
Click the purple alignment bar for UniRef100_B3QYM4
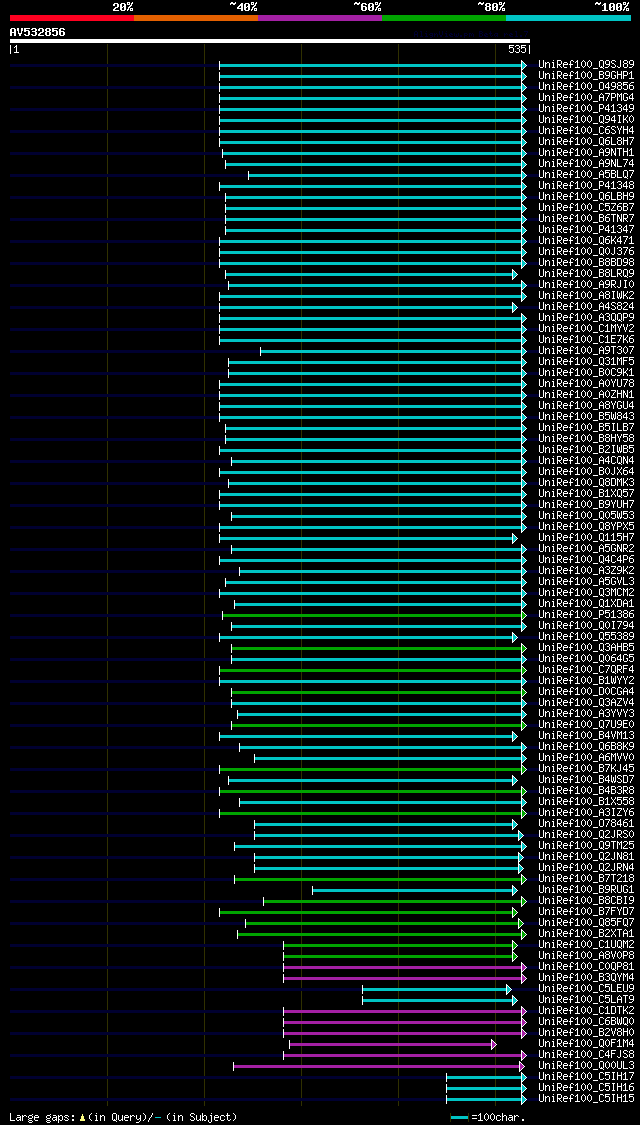click(x=405, y=978)
